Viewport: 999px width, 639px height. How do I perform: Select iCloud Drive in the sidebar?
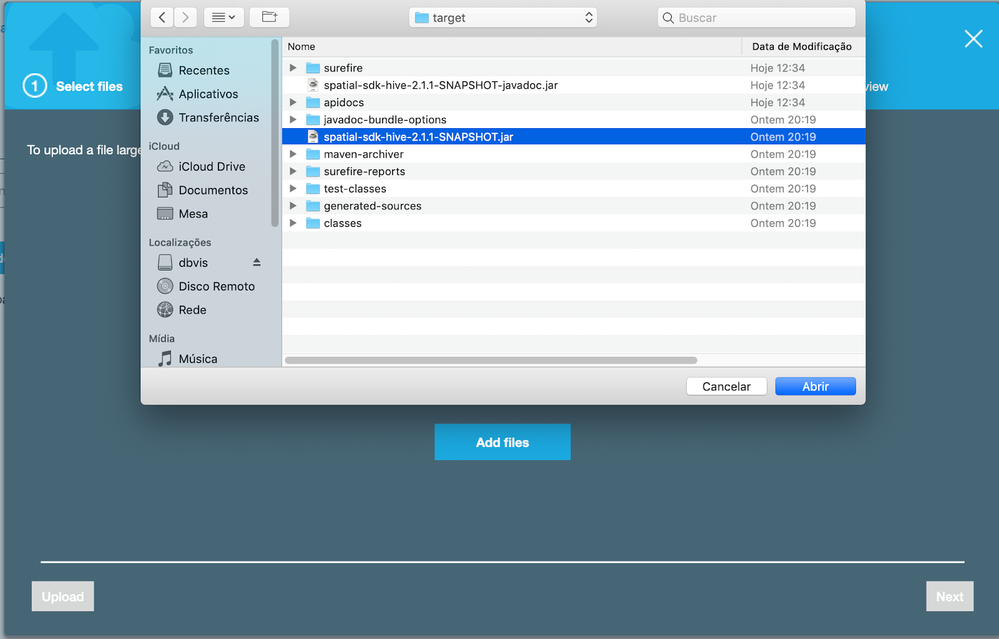click(212, 166)
